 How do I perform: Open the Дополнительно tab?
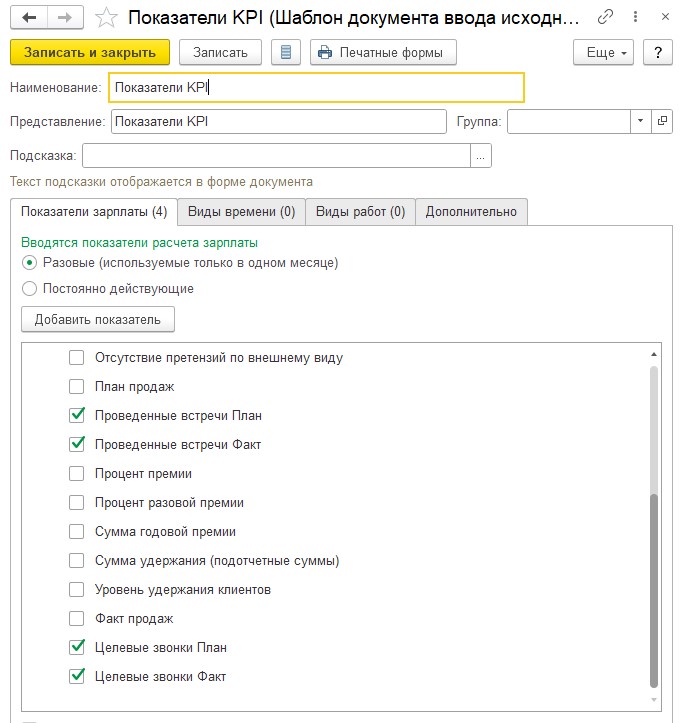tap(471, 212)
